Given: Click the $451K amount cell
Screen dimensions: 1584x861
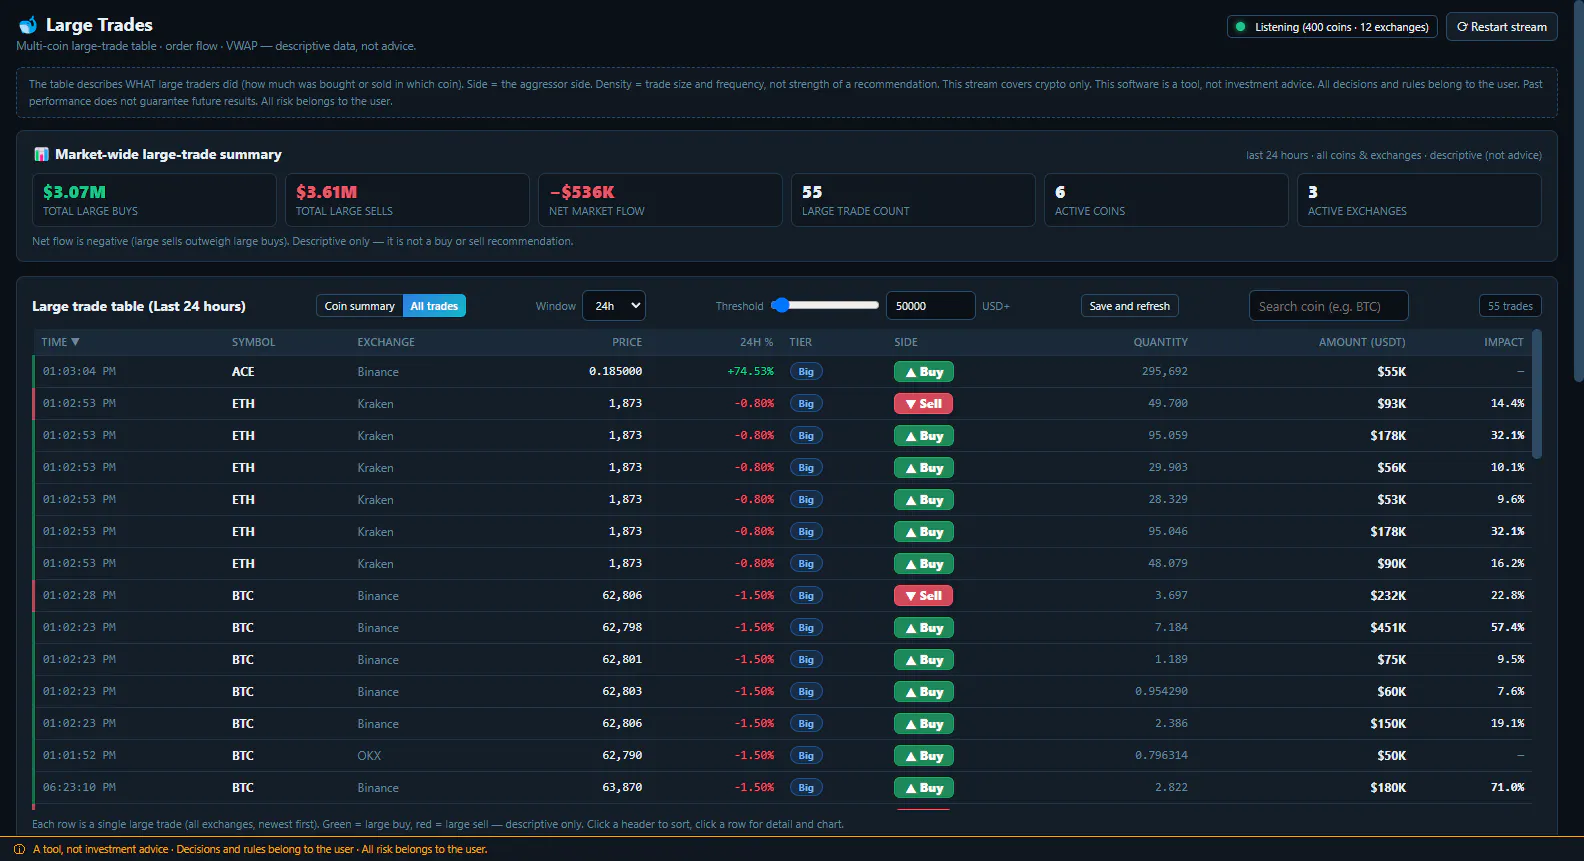Looking at the screenshot, I should (1388, 628).
